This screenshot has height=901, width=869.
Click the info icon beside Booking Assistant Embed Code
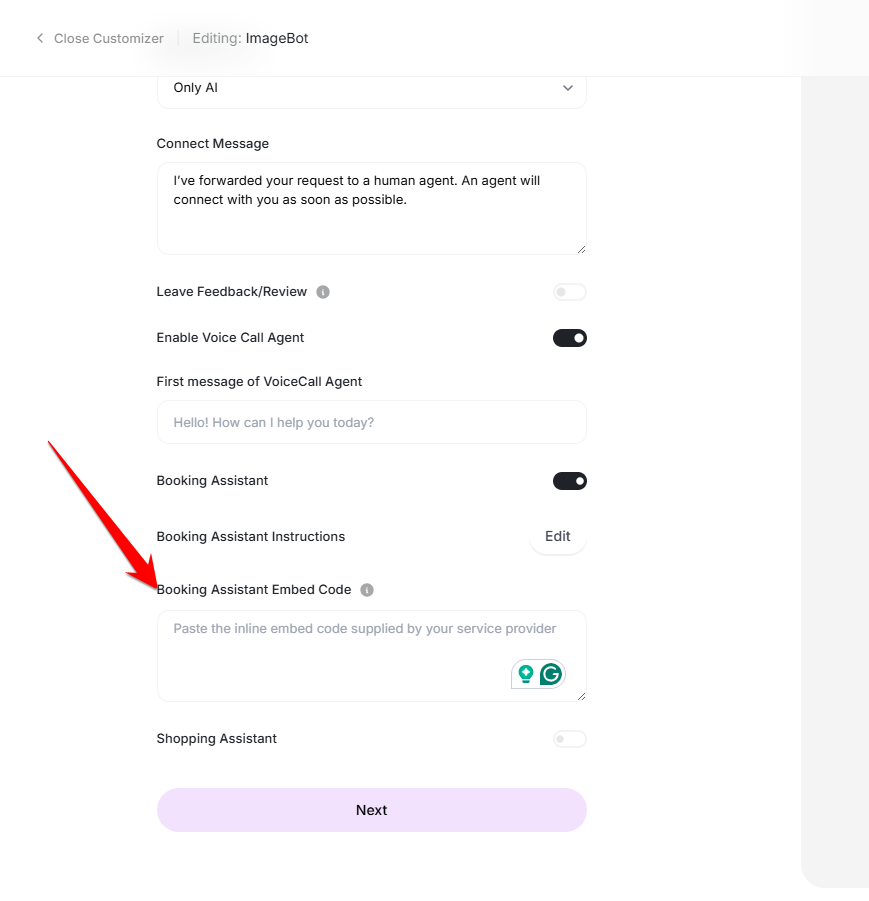point(367,590)
